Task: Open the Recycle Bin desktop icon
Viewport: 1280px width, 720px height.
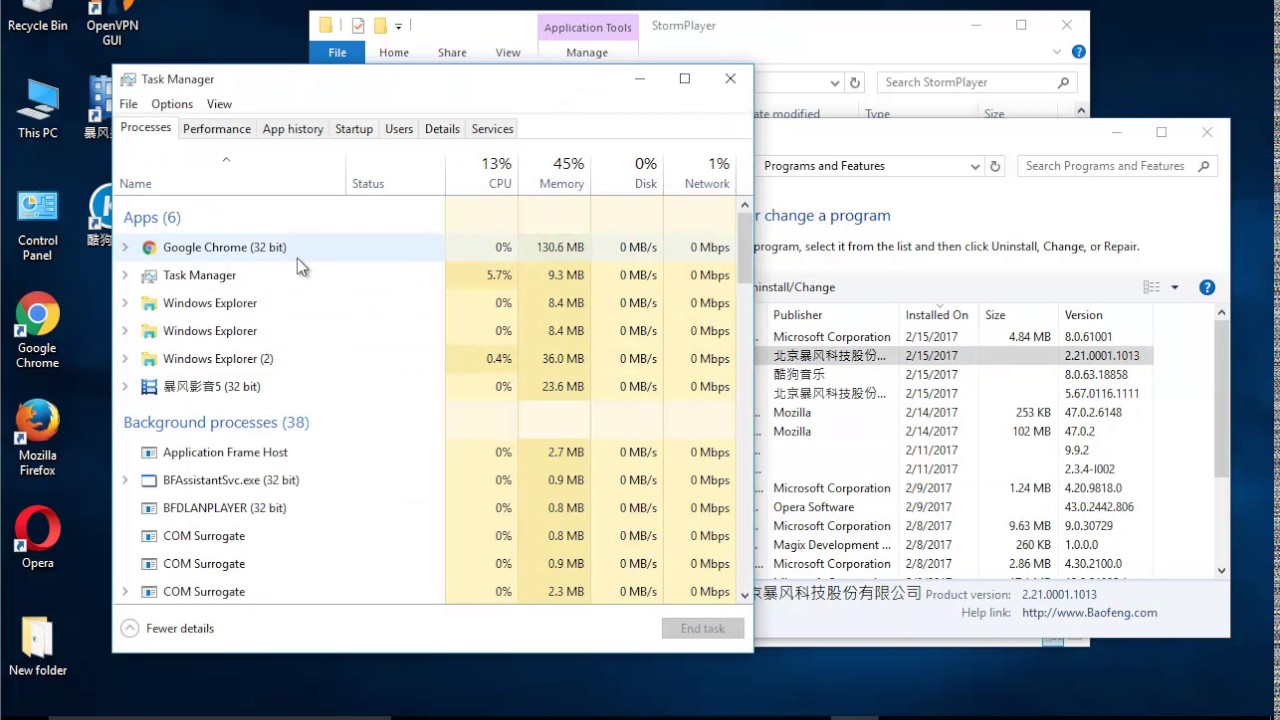Action: (x=37, y=16)
